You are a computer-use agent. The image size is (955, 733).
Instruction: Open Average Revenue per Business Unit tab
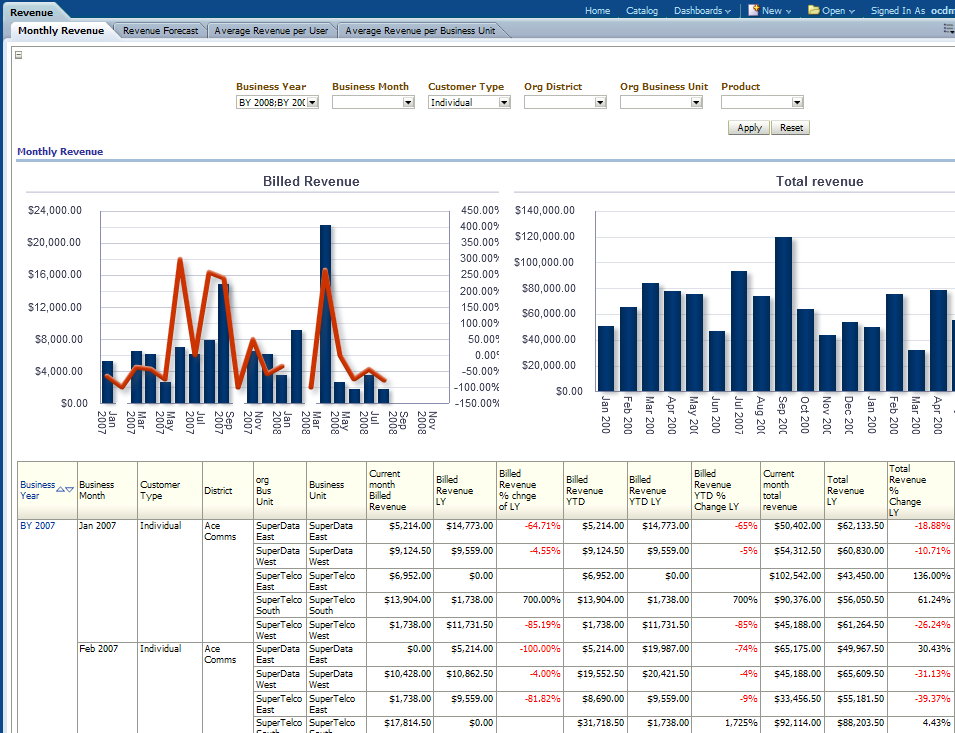click(420, 30)
